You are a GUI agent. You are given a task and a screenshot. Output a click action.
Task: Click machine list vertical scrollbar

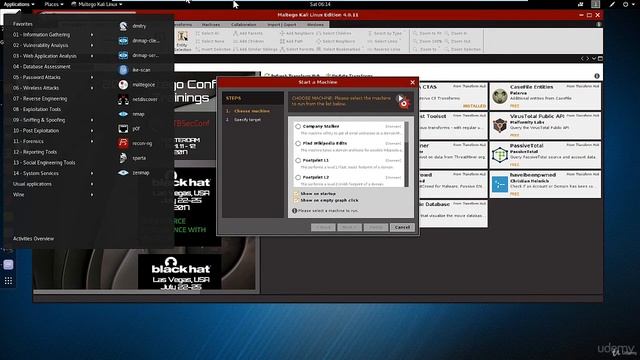pyautogui.click(x=407, y=154)
